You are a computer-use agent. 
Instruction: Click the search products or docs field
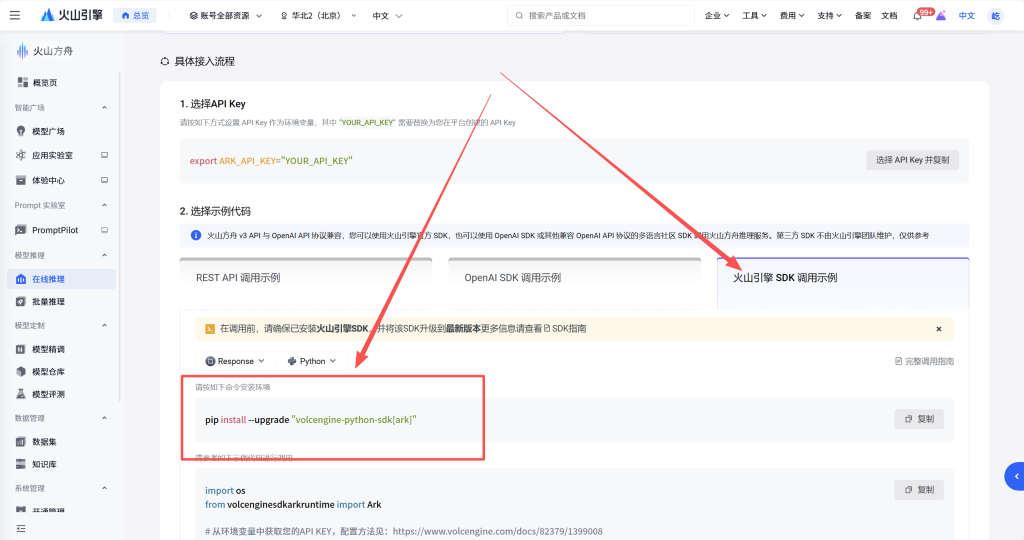pyautogui.click(x=600, y=16)
